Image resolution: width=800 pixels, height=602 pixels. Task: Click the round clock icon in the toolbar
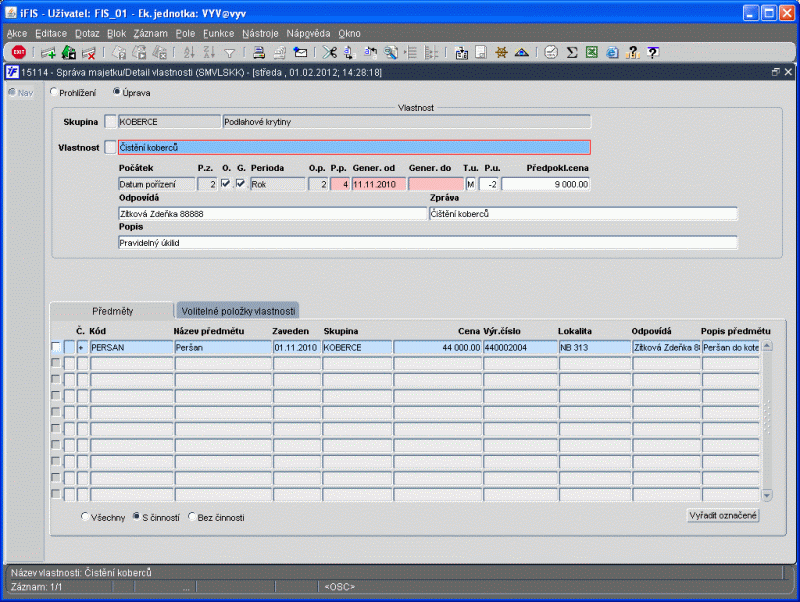click(551, 53)
